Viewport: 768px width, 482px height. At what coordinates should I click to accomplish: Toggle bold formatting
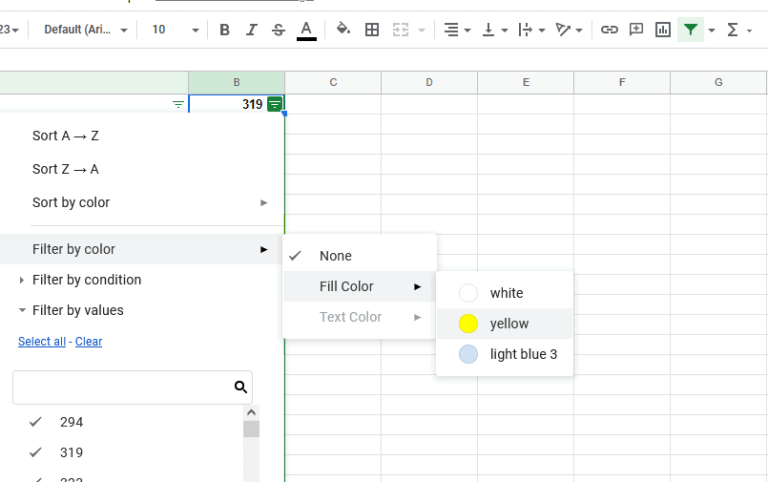click(x=224, y=30)
